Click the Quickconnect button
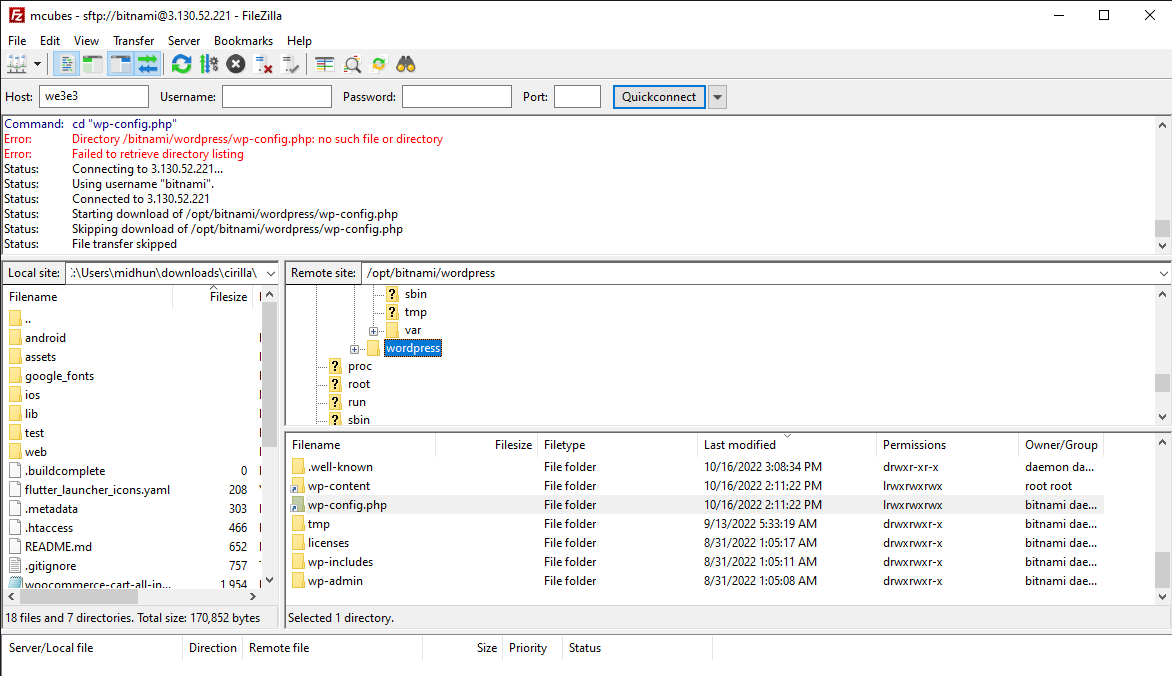 pos(659,96)
